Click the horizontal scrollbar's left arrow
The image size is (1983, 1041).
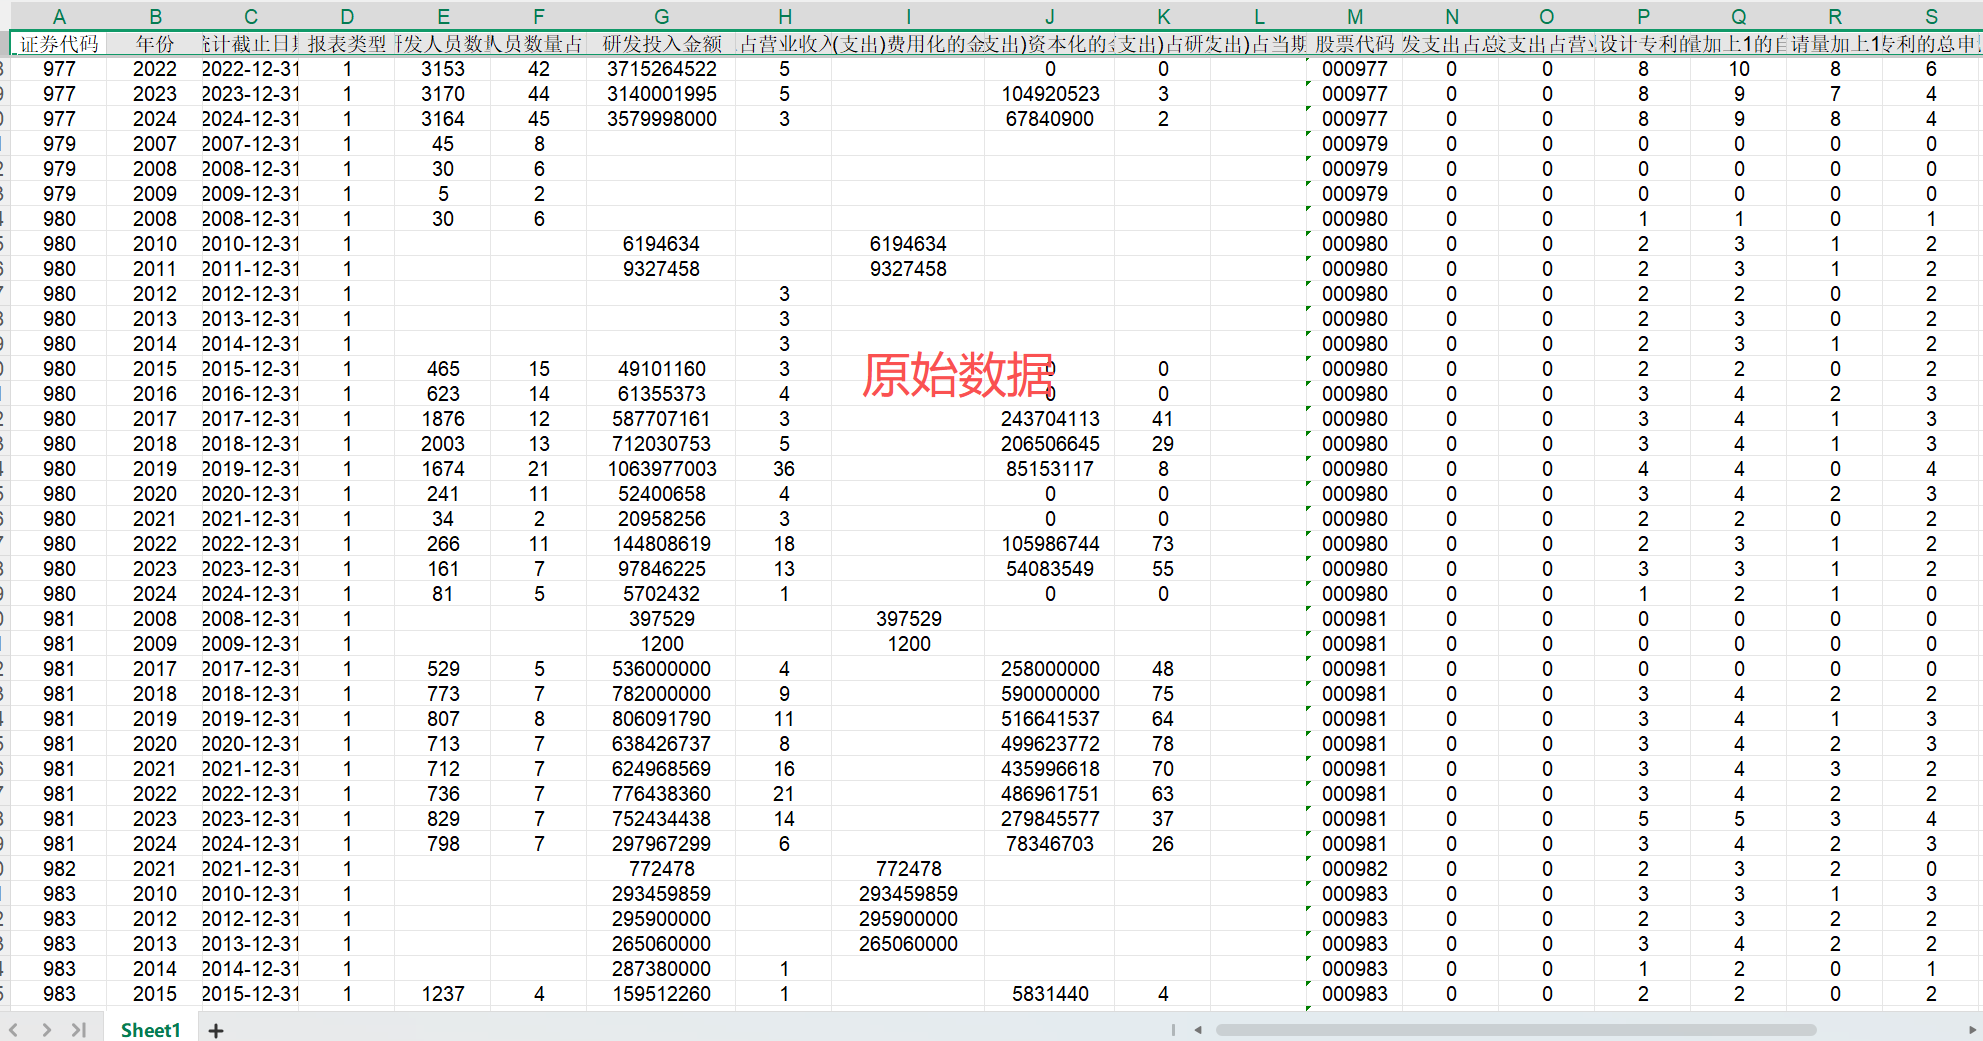click(x=1198, y=1030)
